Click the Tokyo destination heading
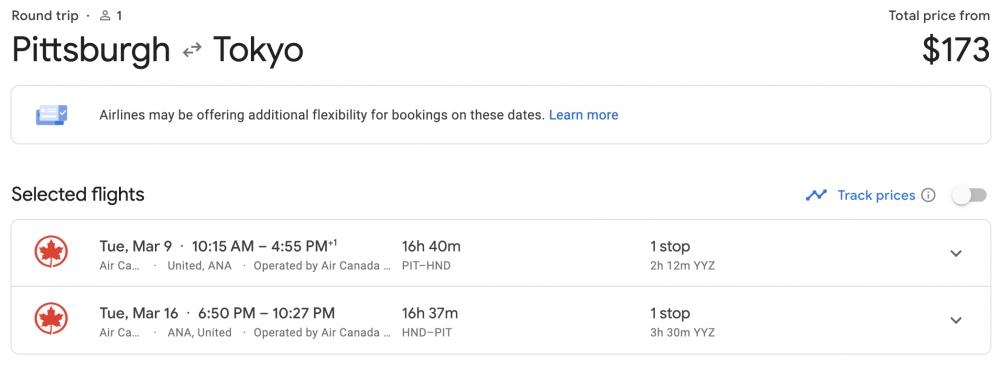Viewport: 1000px width, 368px height. click(x=258, y=50)
